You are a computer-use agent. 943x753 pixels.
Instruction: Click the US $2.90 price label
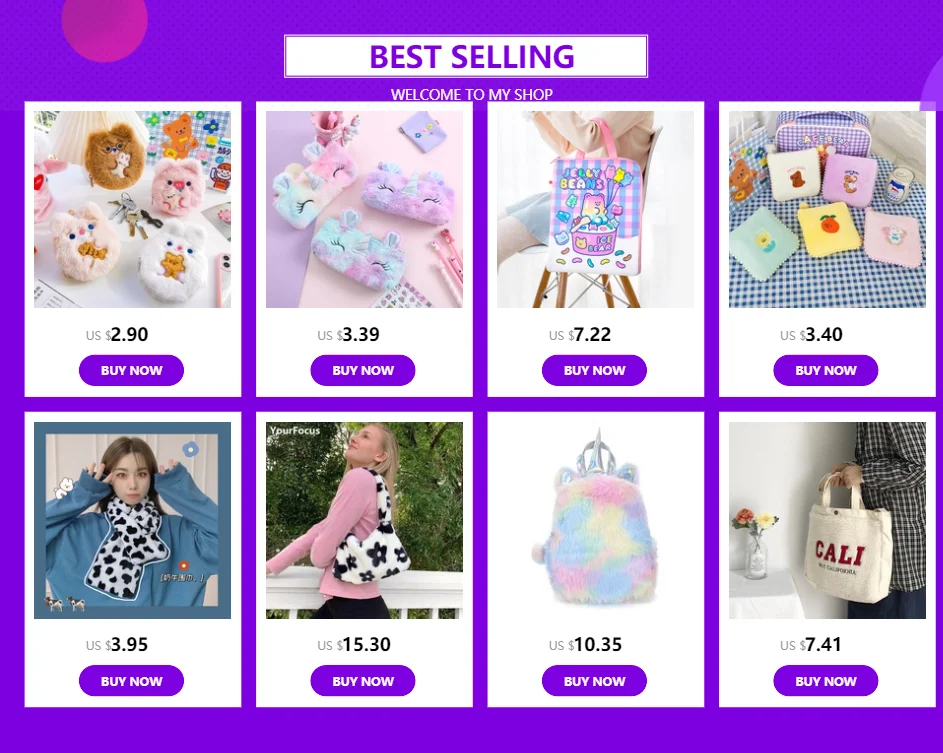click(117, 334)
